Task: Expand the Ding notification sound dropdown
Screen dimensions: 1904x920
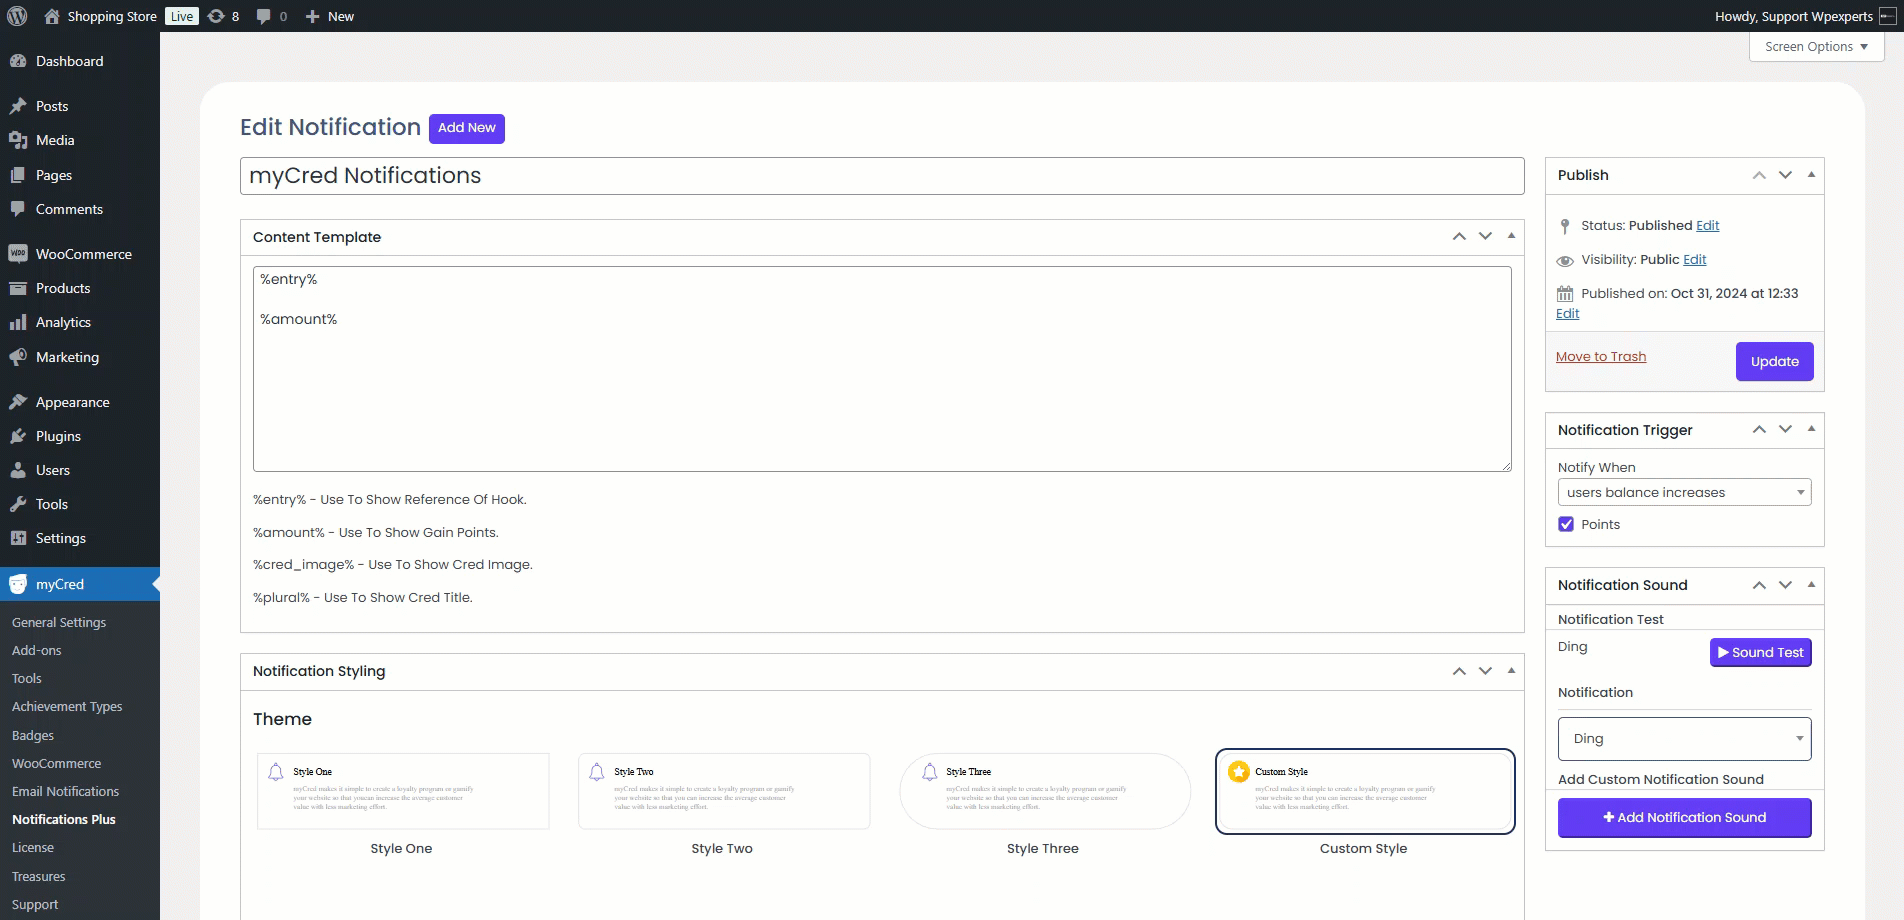Action: (x=1684, y=739)
